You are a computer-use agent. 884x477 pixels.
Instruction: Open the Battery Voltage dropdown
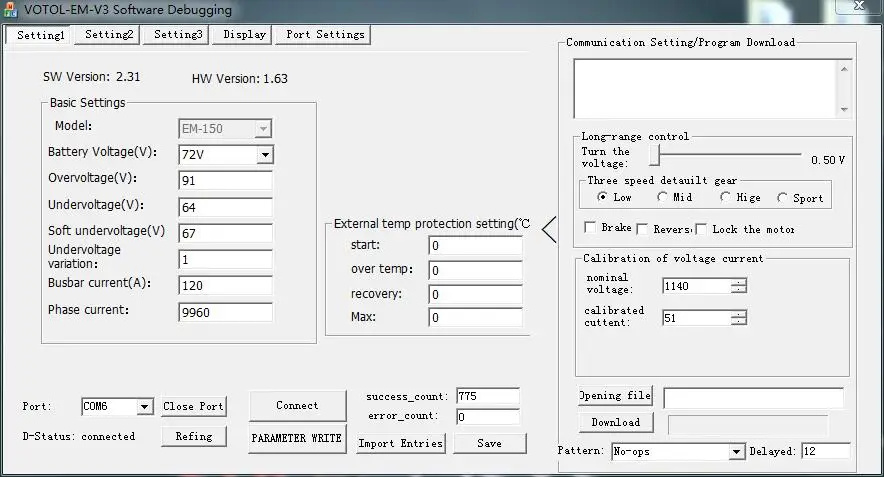264,155
